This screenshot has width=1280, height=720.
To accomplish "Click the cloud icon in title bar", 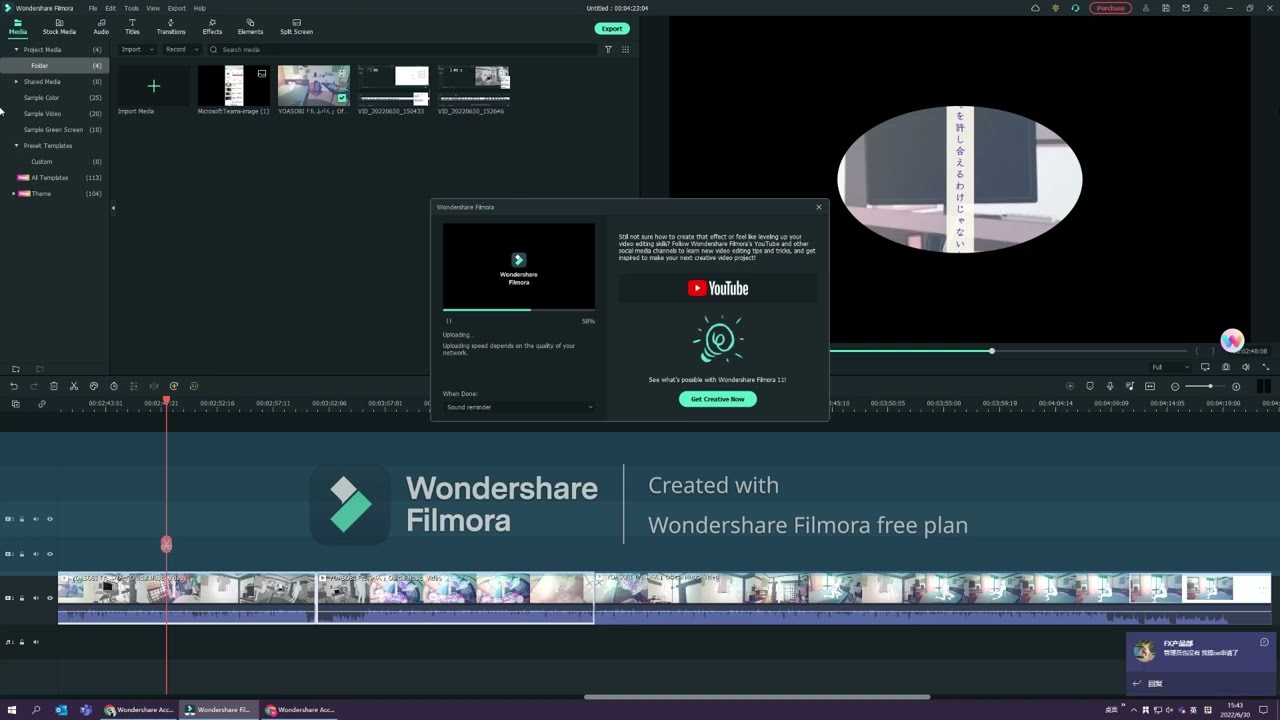I will tap(1035, 8).
